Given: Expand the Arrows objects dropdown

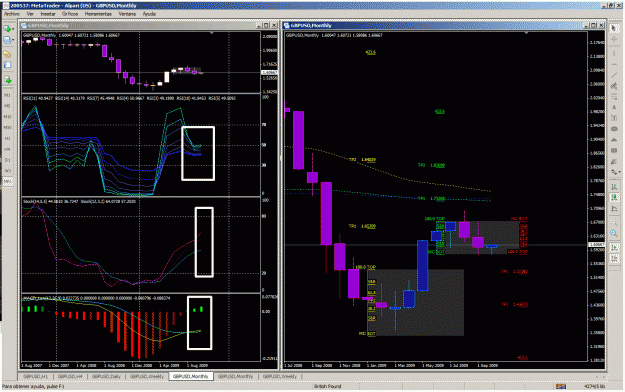Looking at the screenshot, I should (x=620, y=172).
